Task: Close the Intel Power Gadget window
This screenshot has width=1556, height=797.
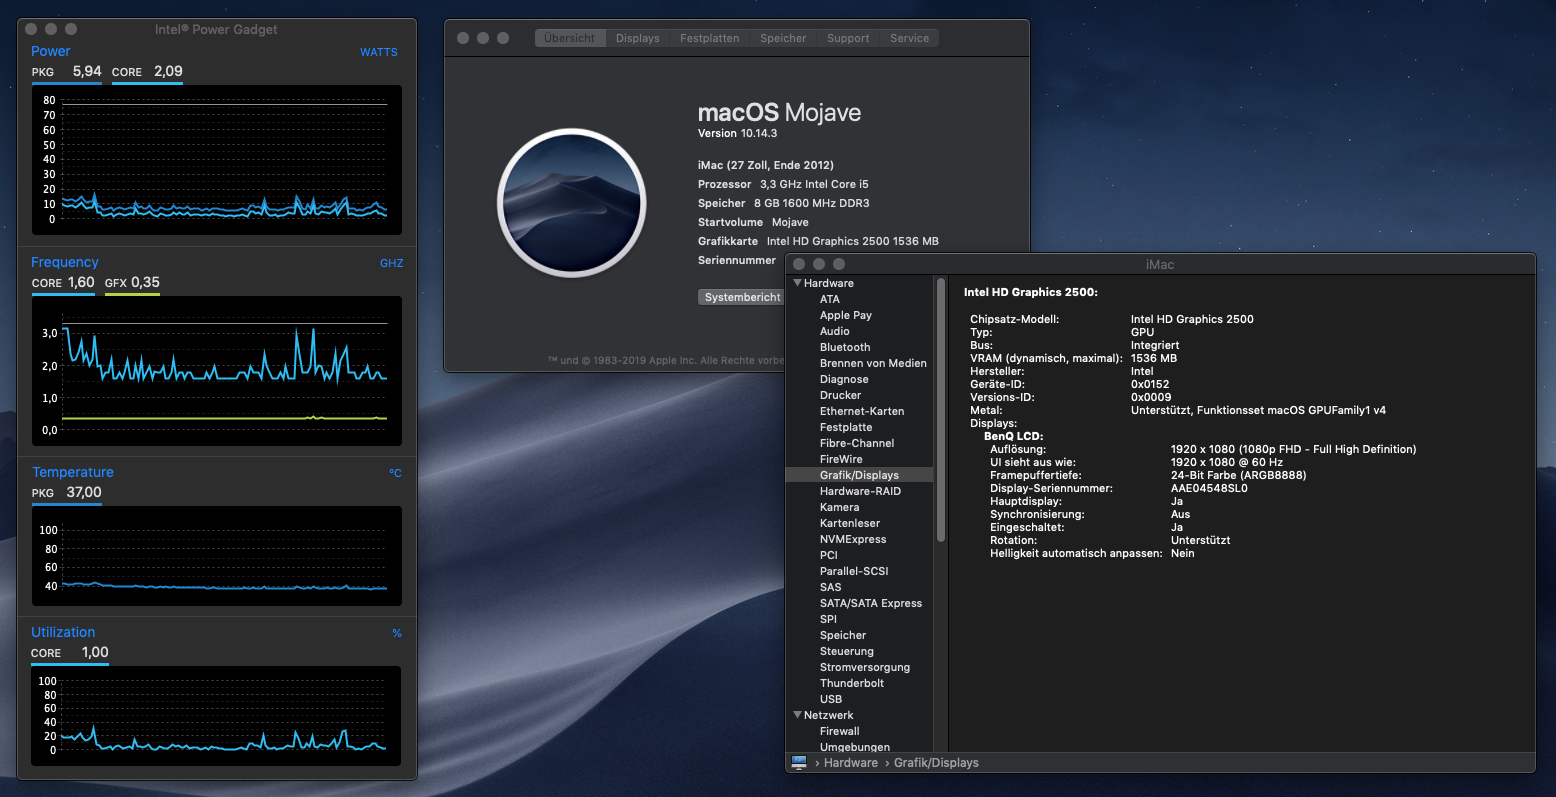Action: click(x=31, y=29)
